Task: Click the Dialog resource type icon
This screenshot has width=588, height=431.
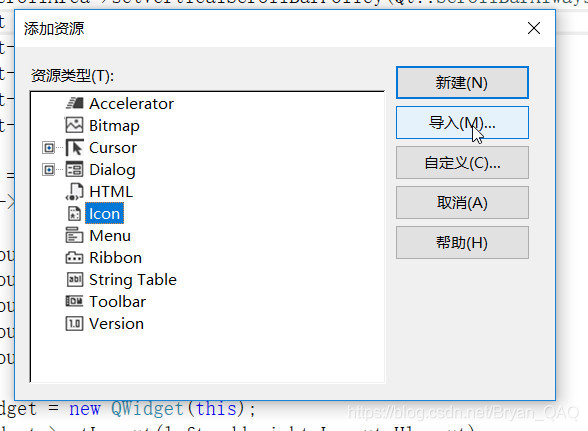Action: tap(74, 169)
